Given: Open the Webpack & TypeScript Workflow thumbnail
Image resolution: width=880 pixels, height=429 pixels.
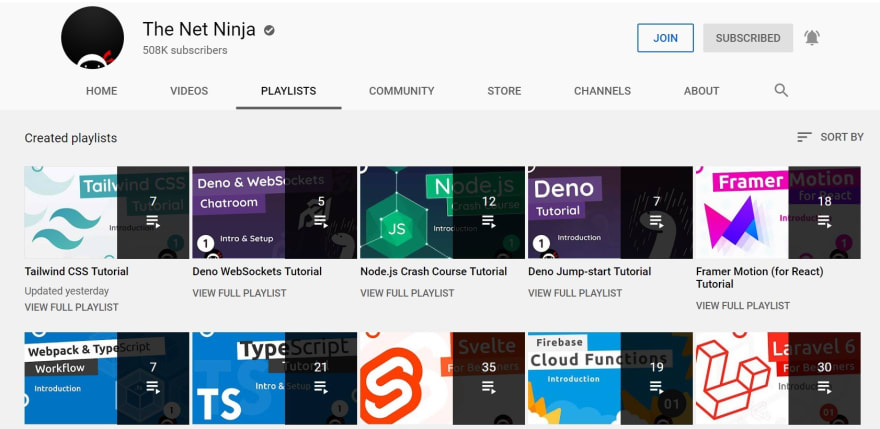Looking at the screenshot, I should (x=107, y=378).
